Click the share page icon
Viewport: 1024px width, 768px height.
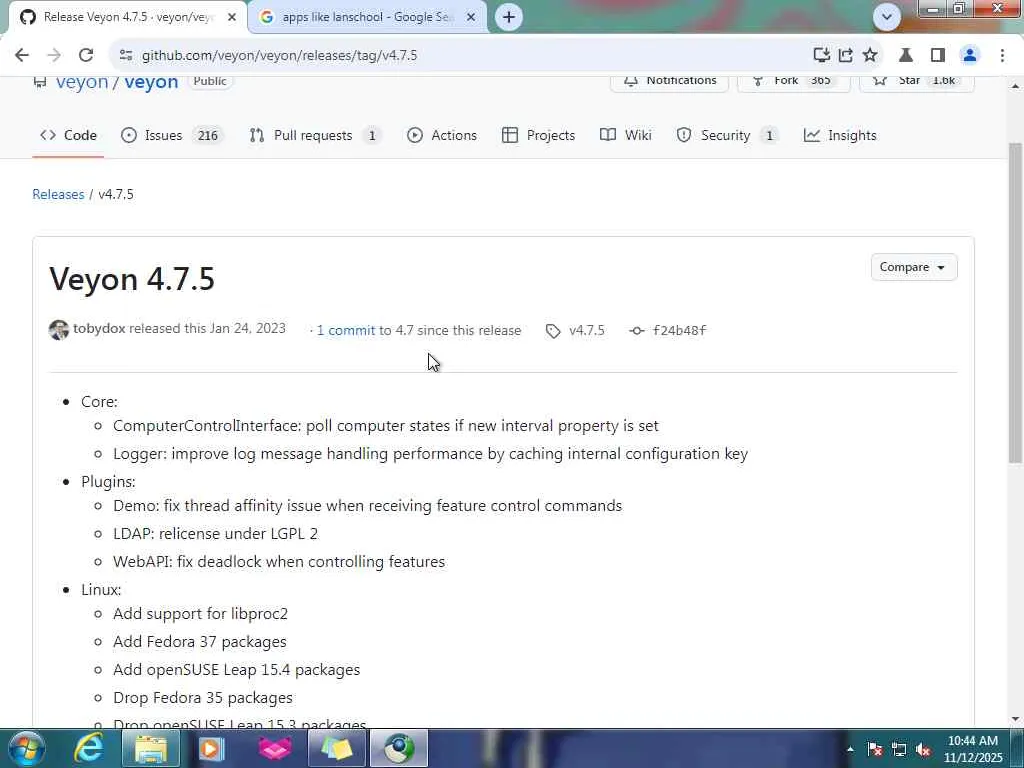click(x=846, y=55)
